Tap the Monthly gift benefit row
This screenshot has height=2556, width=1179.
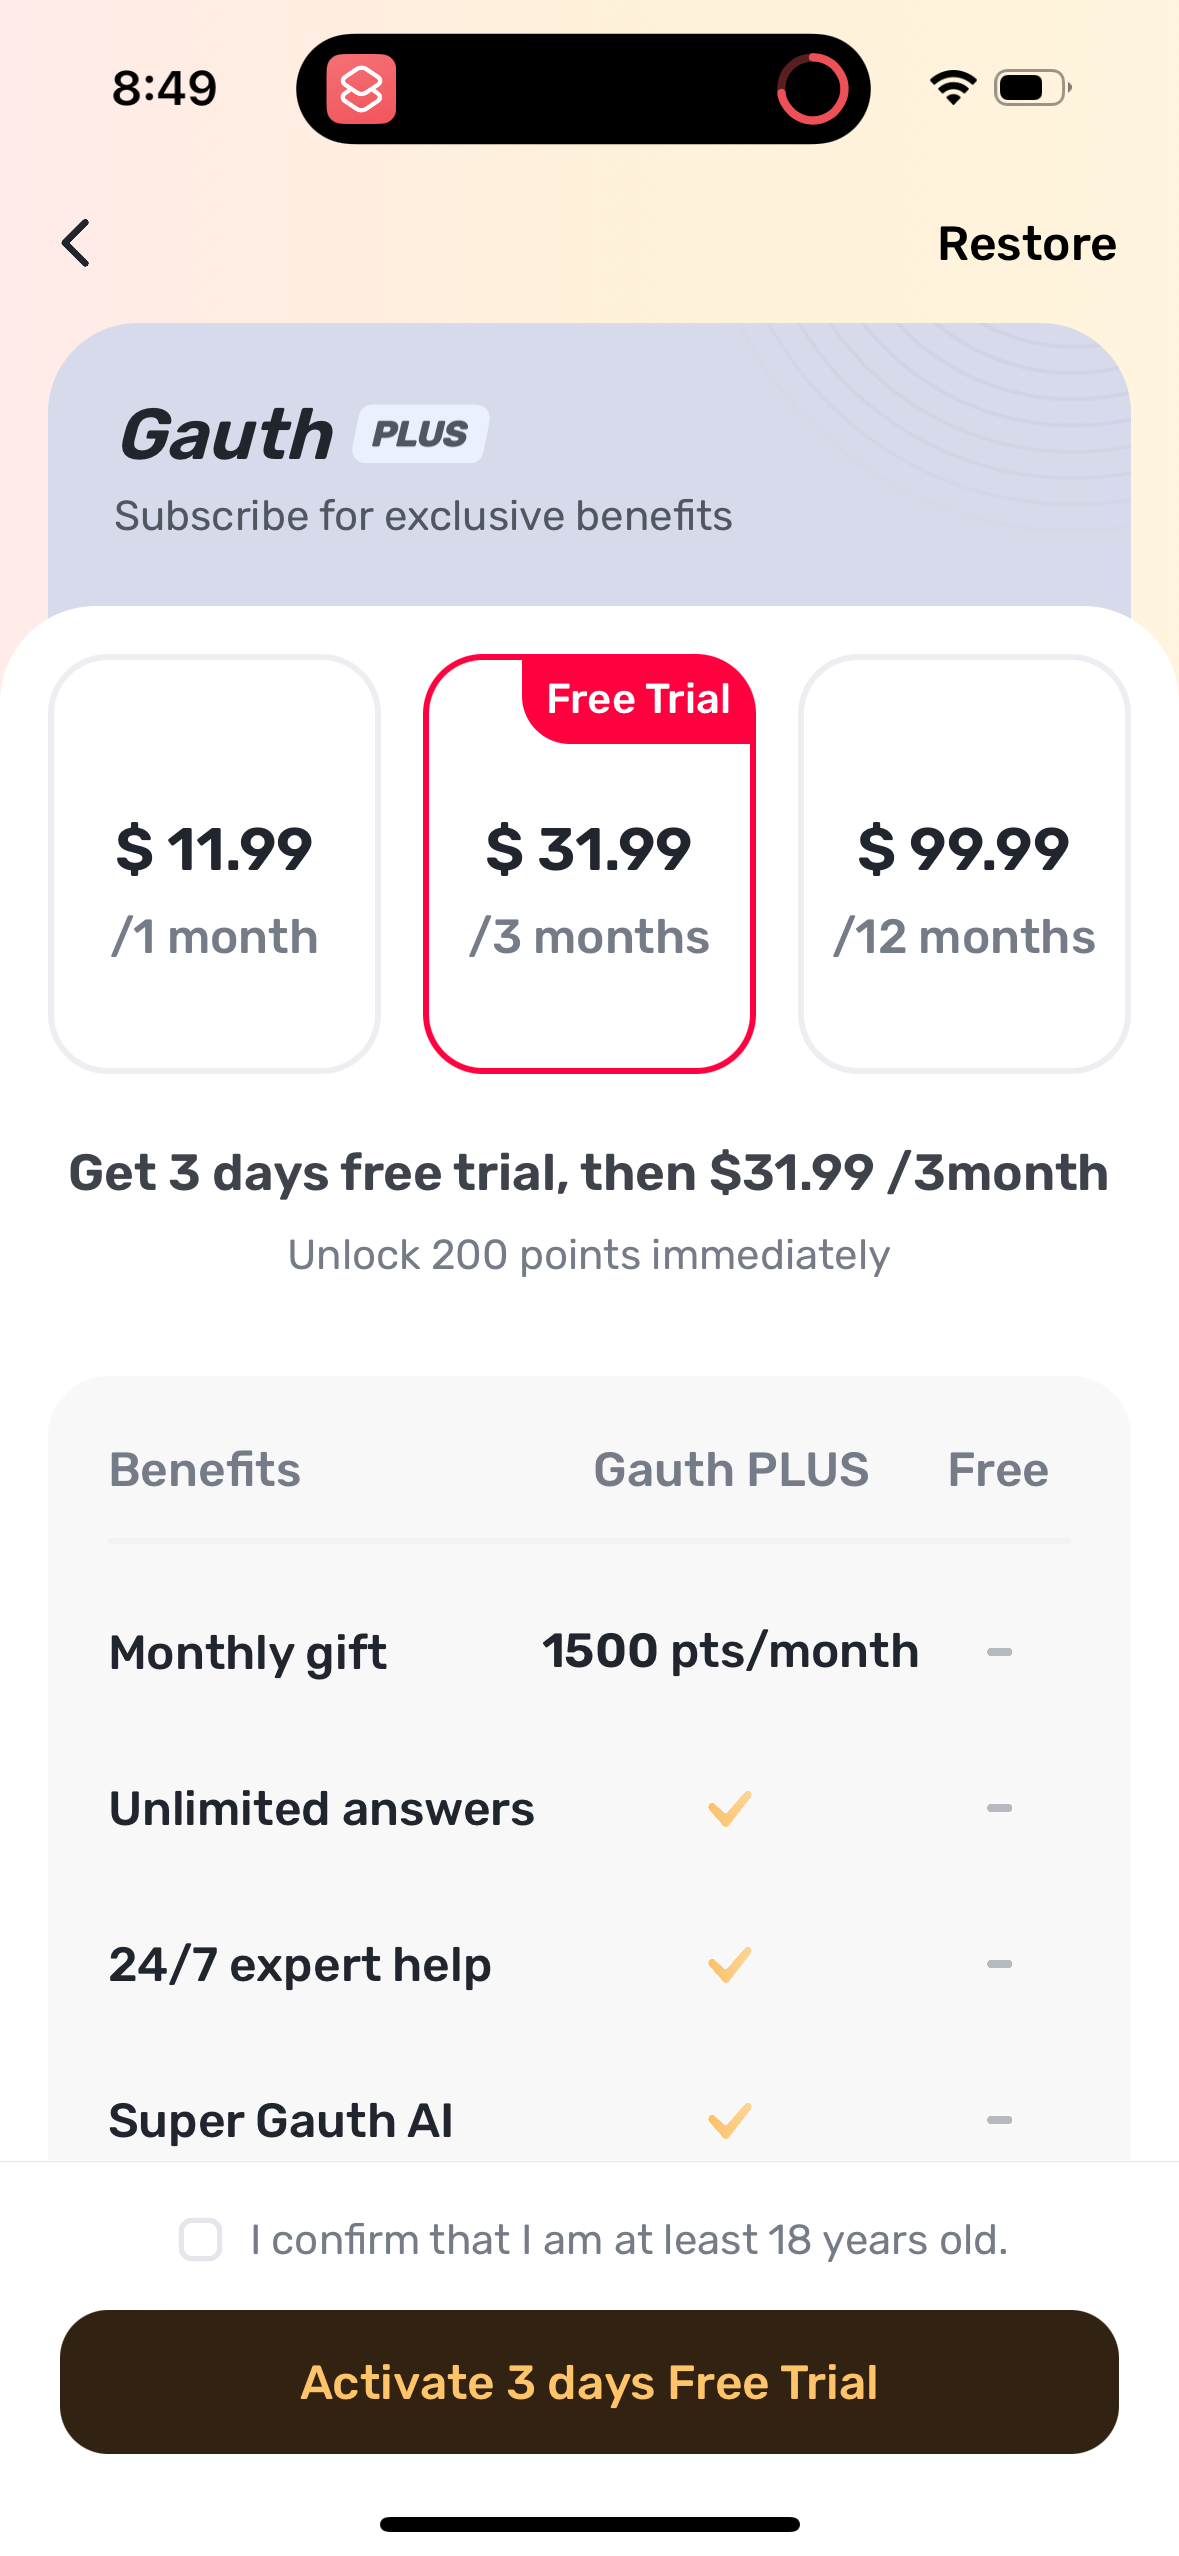click(248, 1652)
